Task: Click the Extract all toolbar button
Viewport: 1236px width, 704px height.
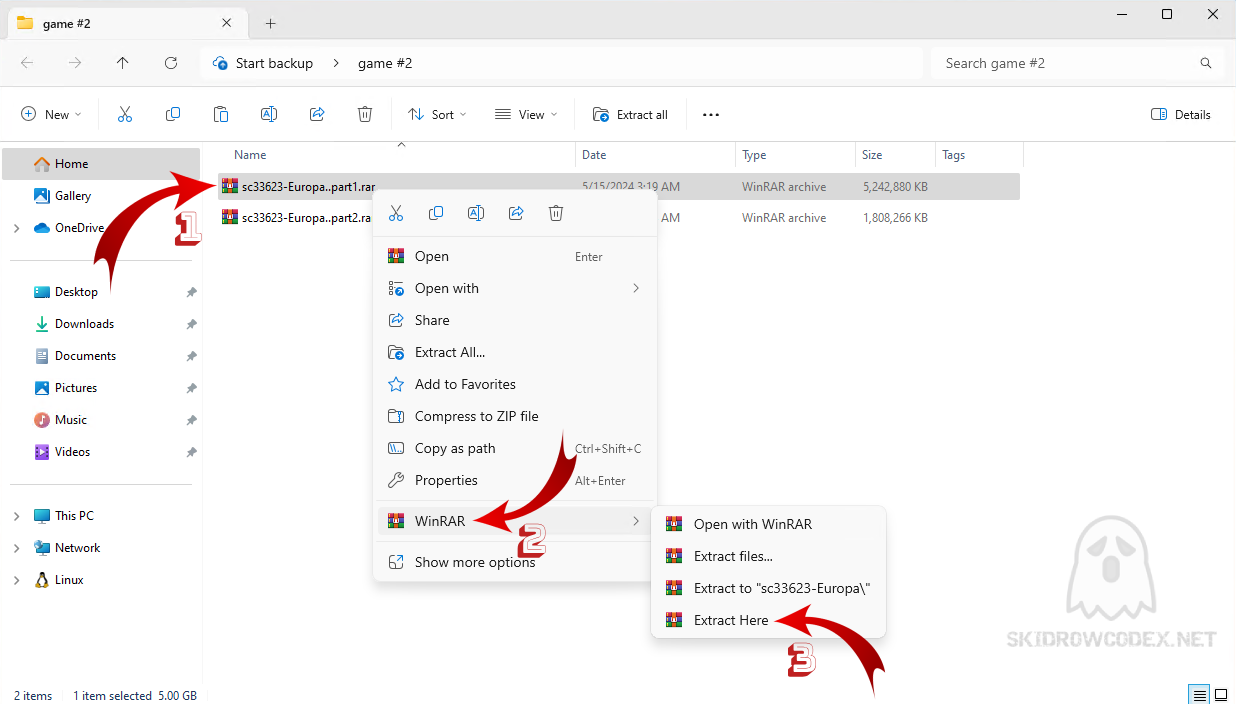Action: [x=630, y=114]
